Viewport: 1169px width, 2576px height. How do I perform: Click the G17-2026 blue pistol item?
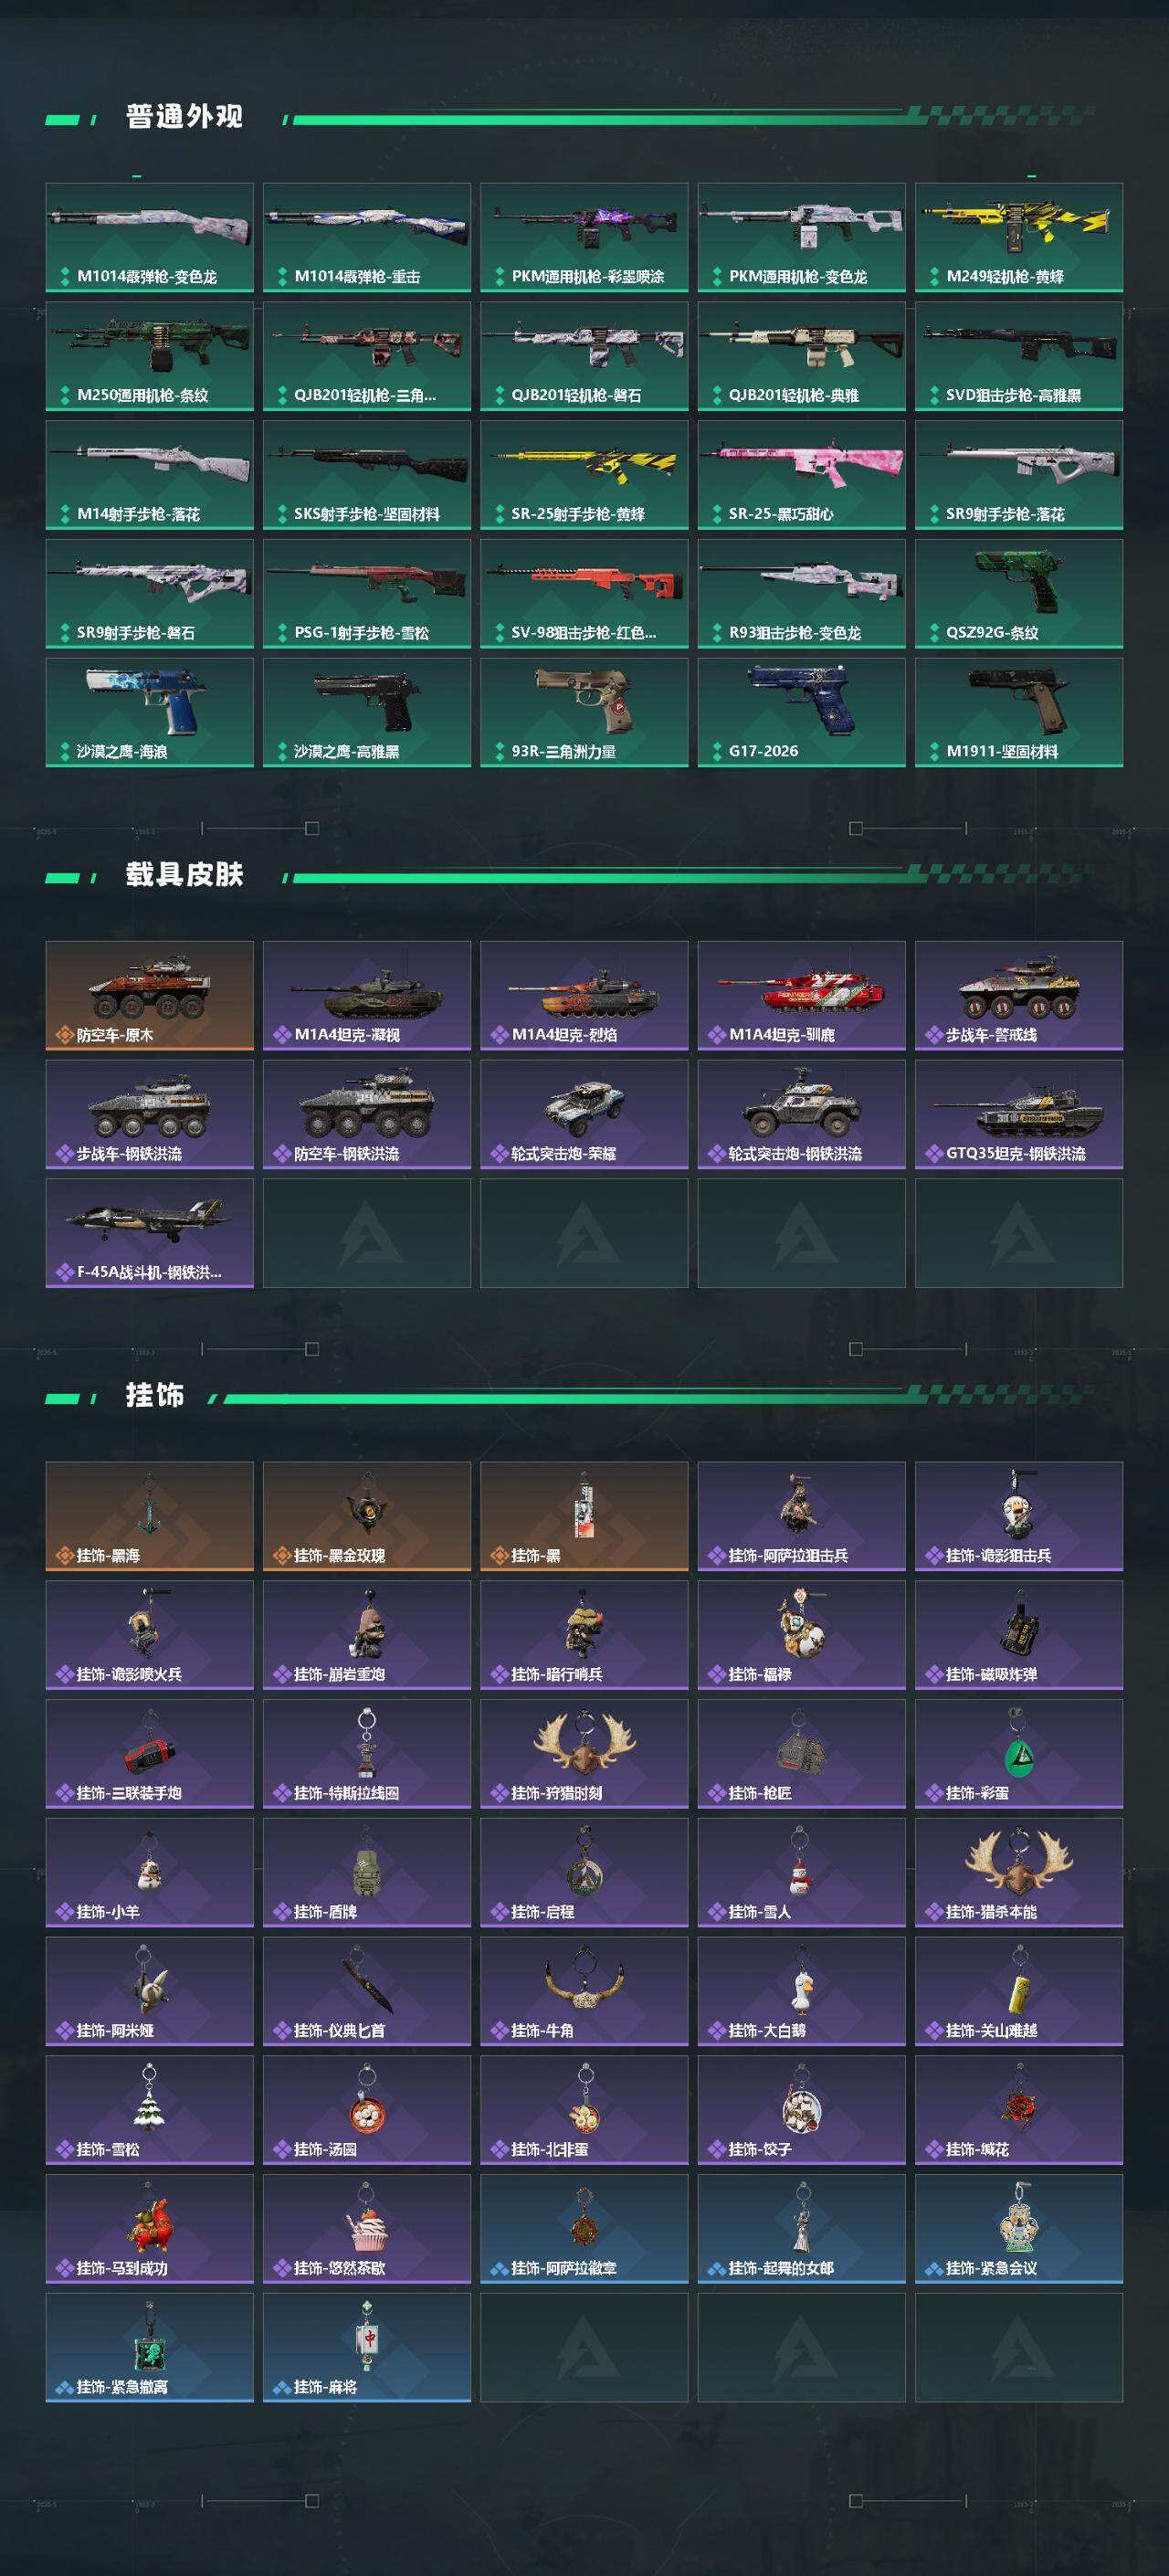(801, 712)
